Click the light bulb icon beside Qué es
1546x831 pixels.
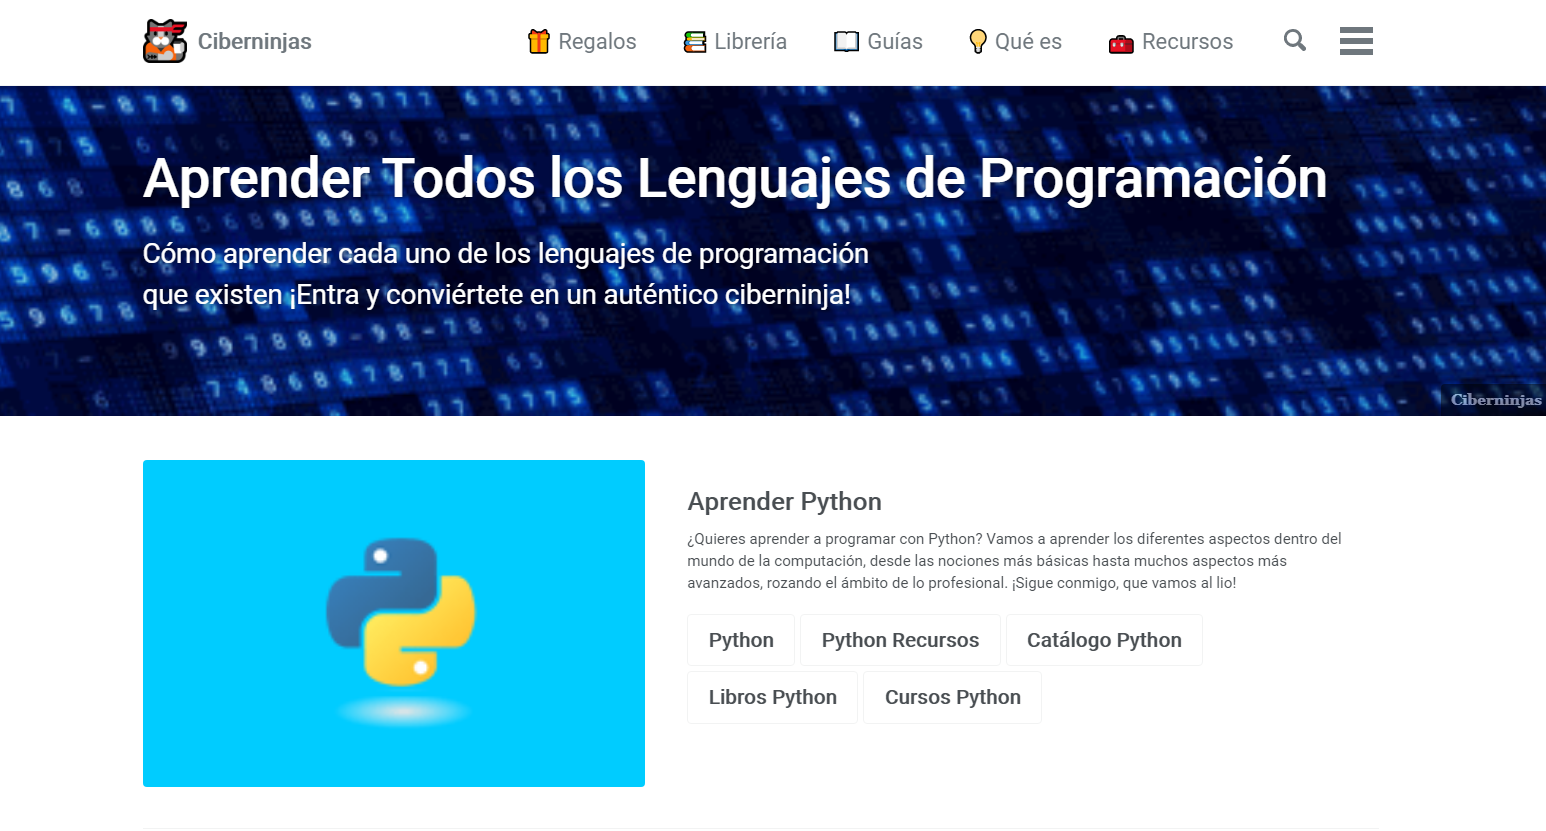[x=978, y=41]
